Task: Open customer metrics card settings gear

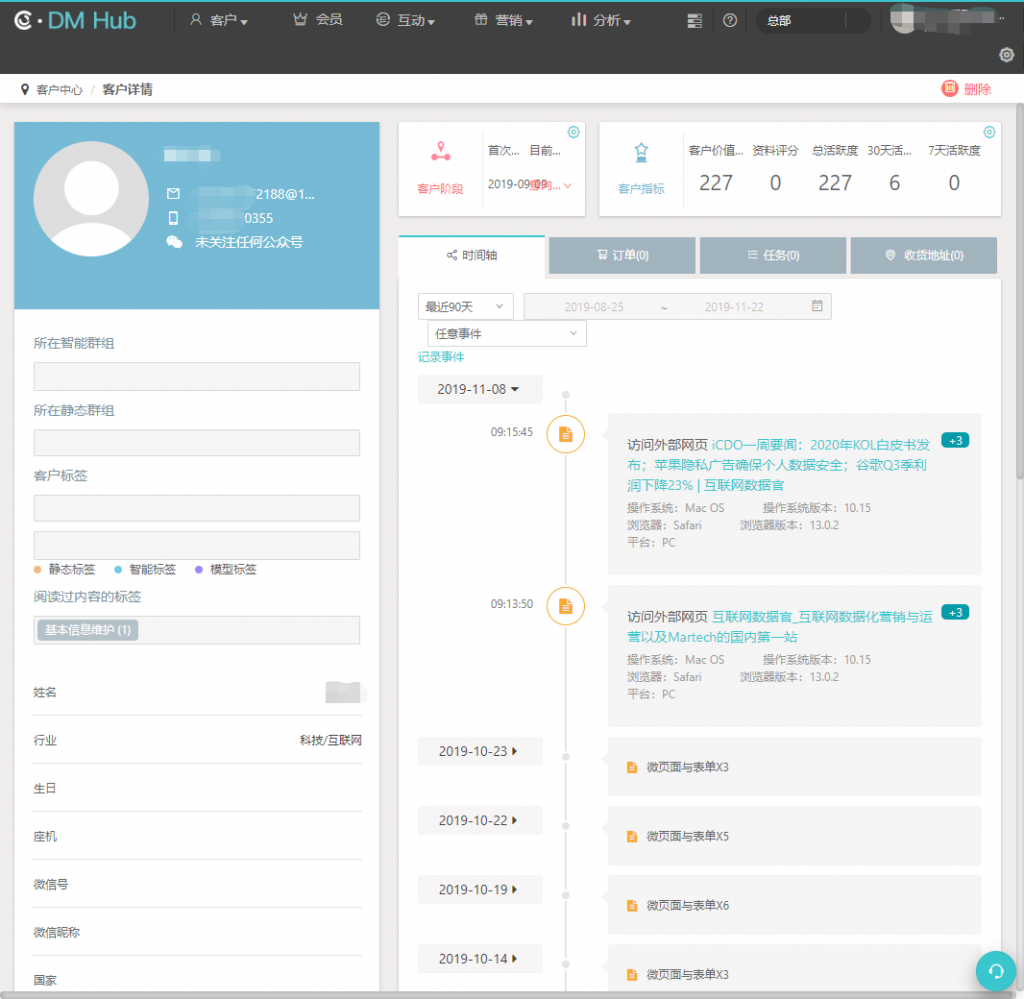Action: [x=989, y=132]
